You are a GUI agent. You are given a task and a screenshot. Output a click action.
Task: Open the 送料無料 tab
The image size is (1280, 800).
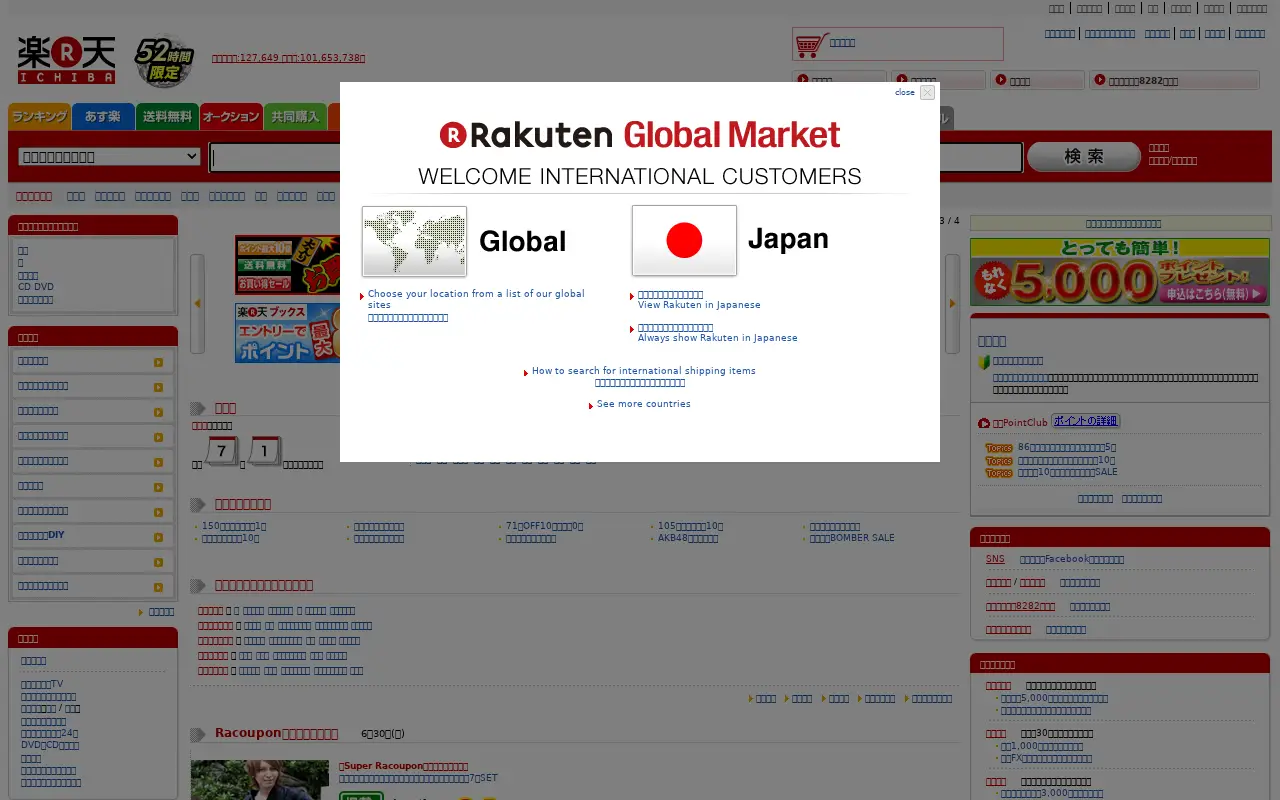(x=167, y=117)
